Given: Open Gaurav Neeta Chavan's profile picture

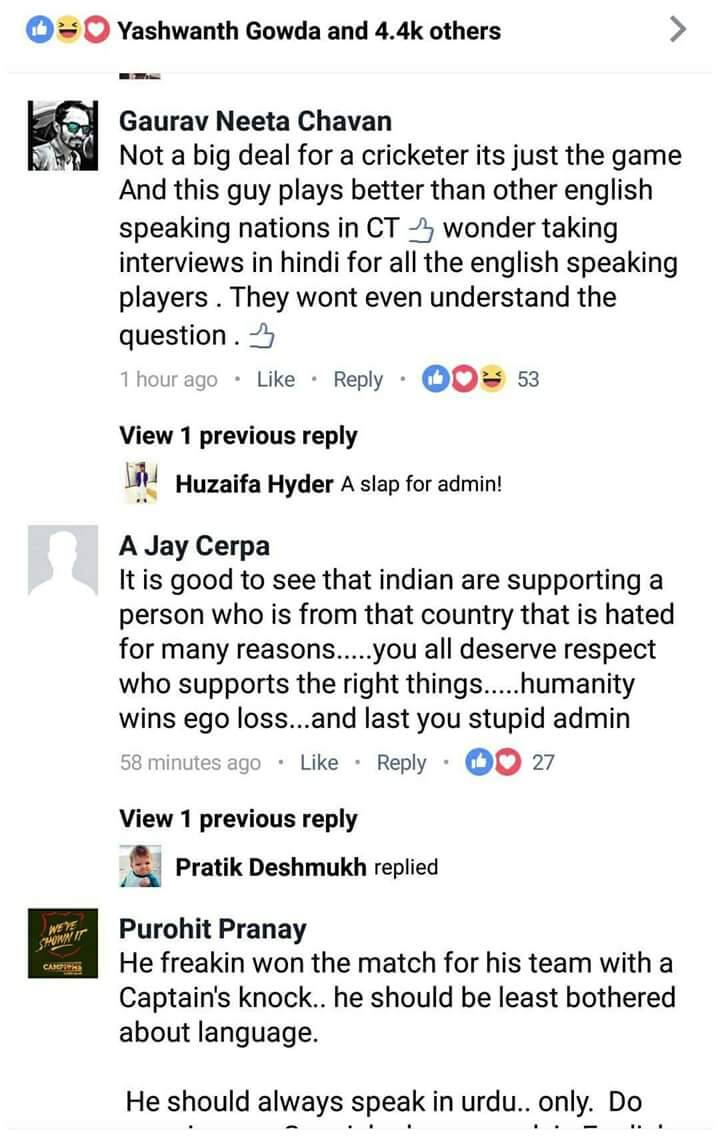Looking at the screenshot, I should point(62,135).
